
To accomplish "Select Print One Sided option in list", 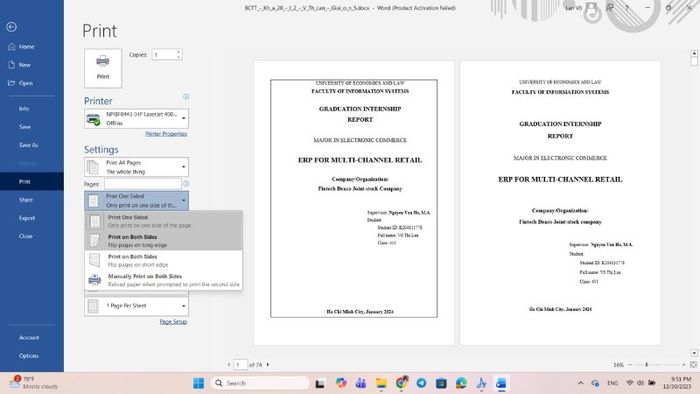I will click(x=163, y=221).
